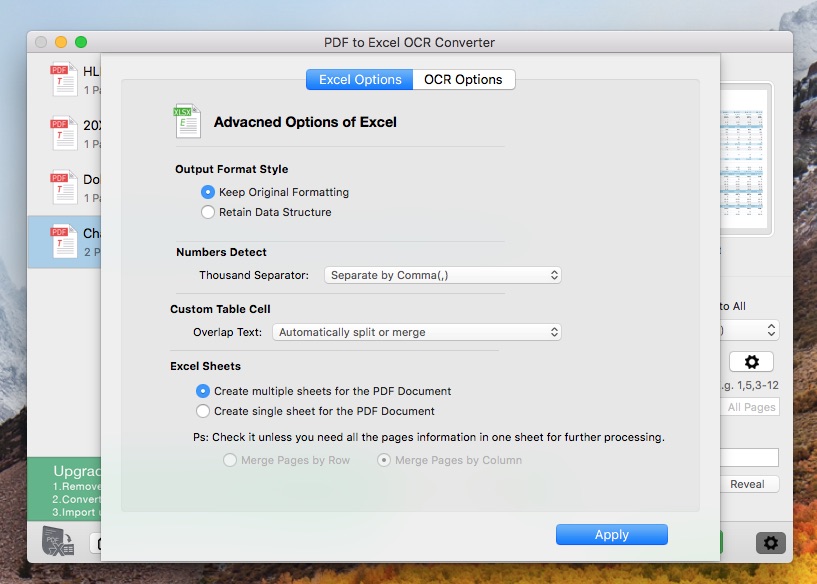Click the All Pages page range field
Image resolution: width=817 pixels, height=584 pixels.
tap(750, 407)
